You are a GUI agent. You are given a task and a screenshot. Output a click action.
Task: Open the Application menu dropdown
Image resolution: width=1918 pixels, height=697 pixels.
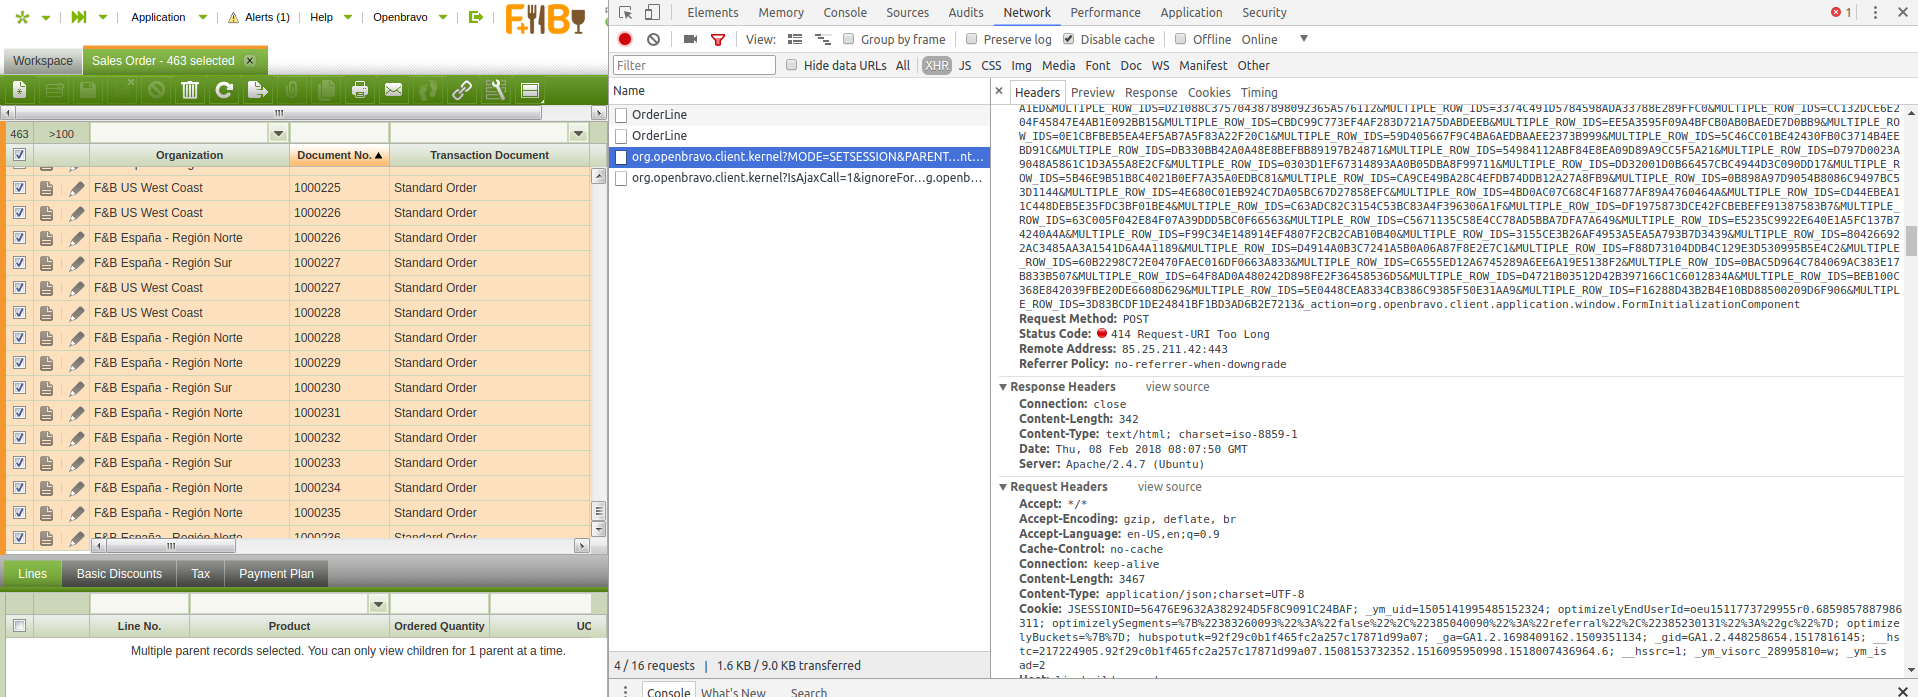(168, 17)
